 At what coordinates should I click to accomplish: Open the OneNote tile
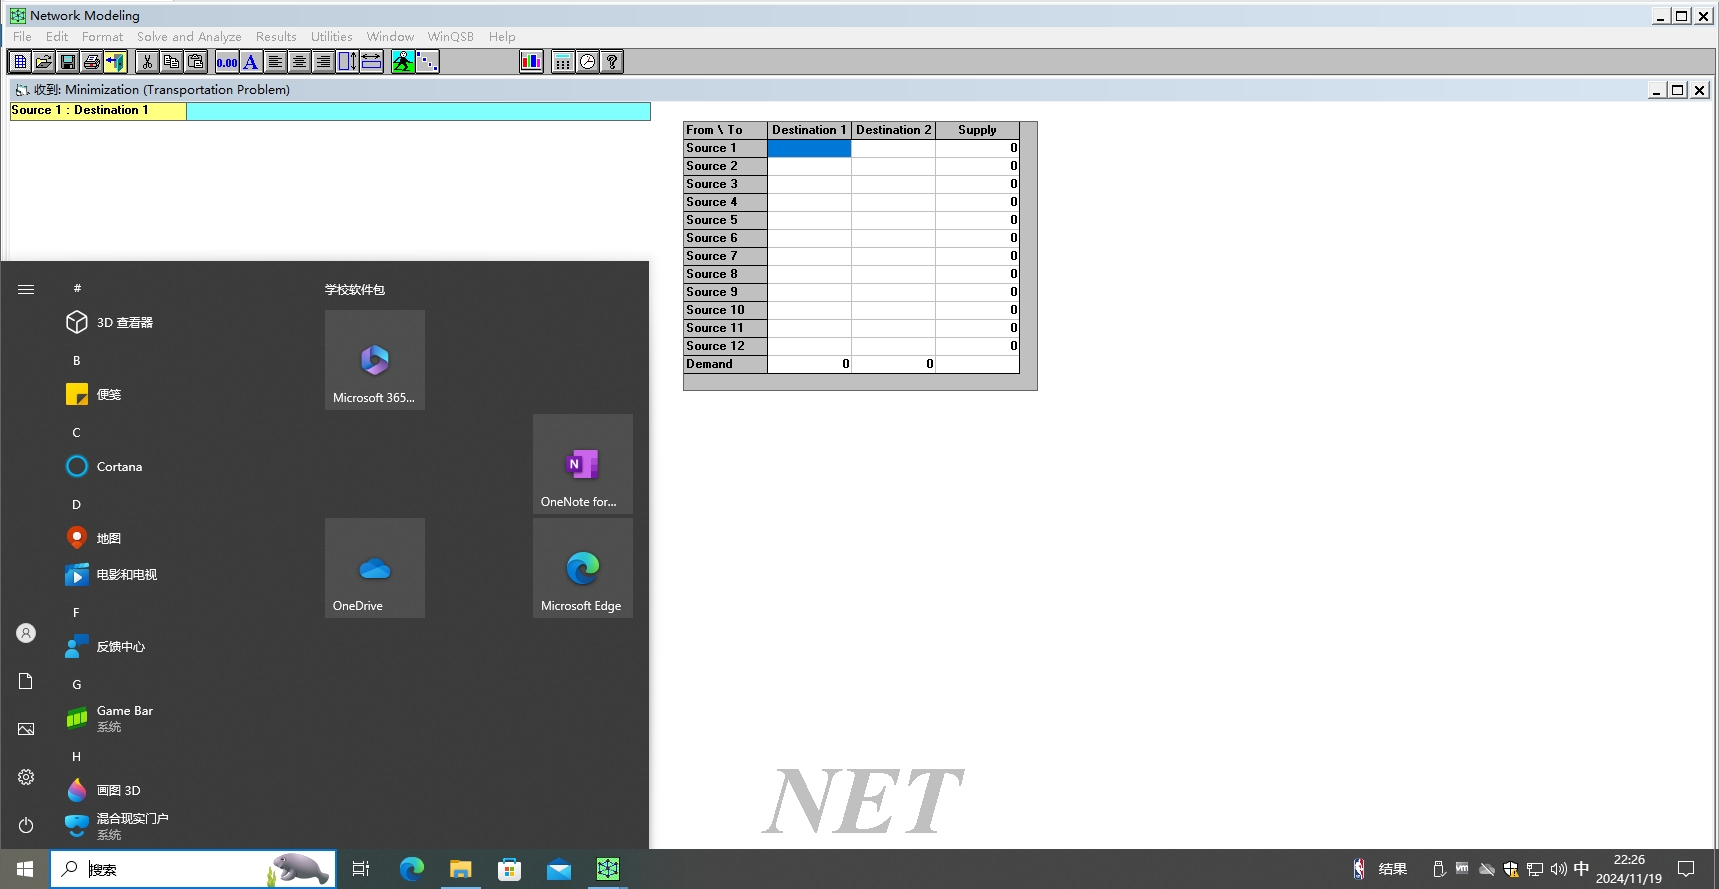tap(583, 464)
